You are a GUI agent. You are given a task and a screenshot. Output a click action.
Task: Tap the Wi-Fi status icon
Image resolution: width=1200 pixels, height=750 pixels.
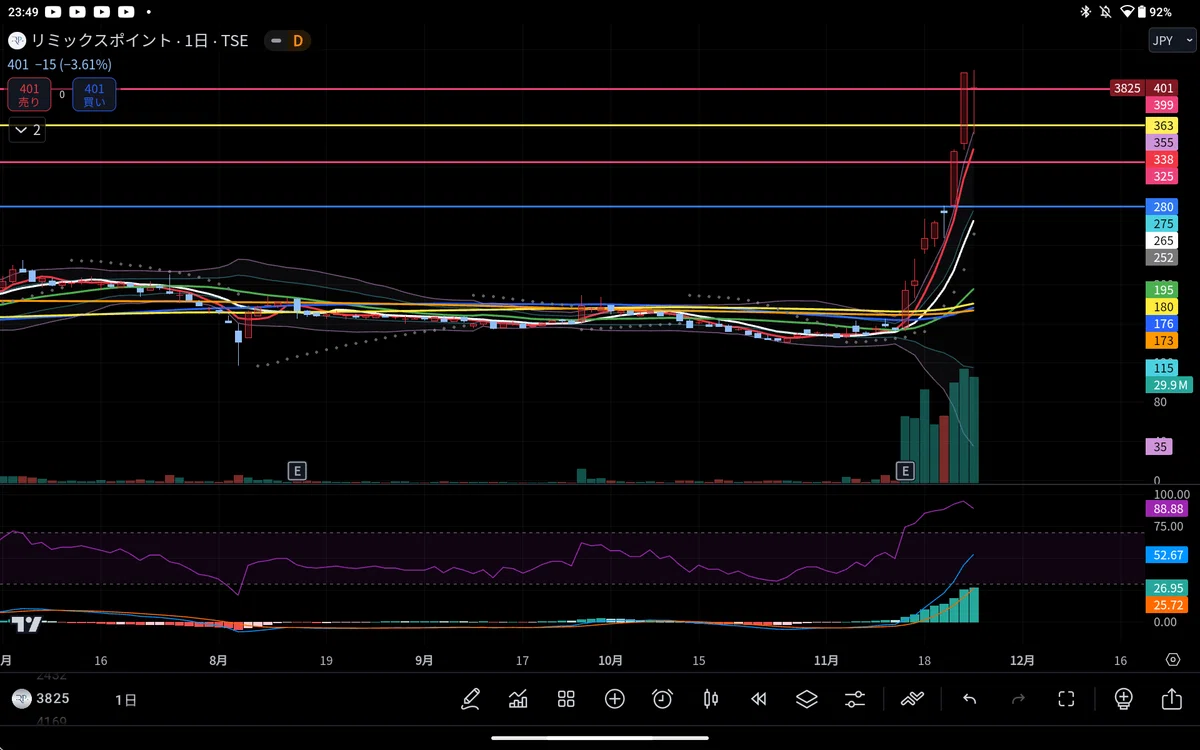pos(1128,12)
